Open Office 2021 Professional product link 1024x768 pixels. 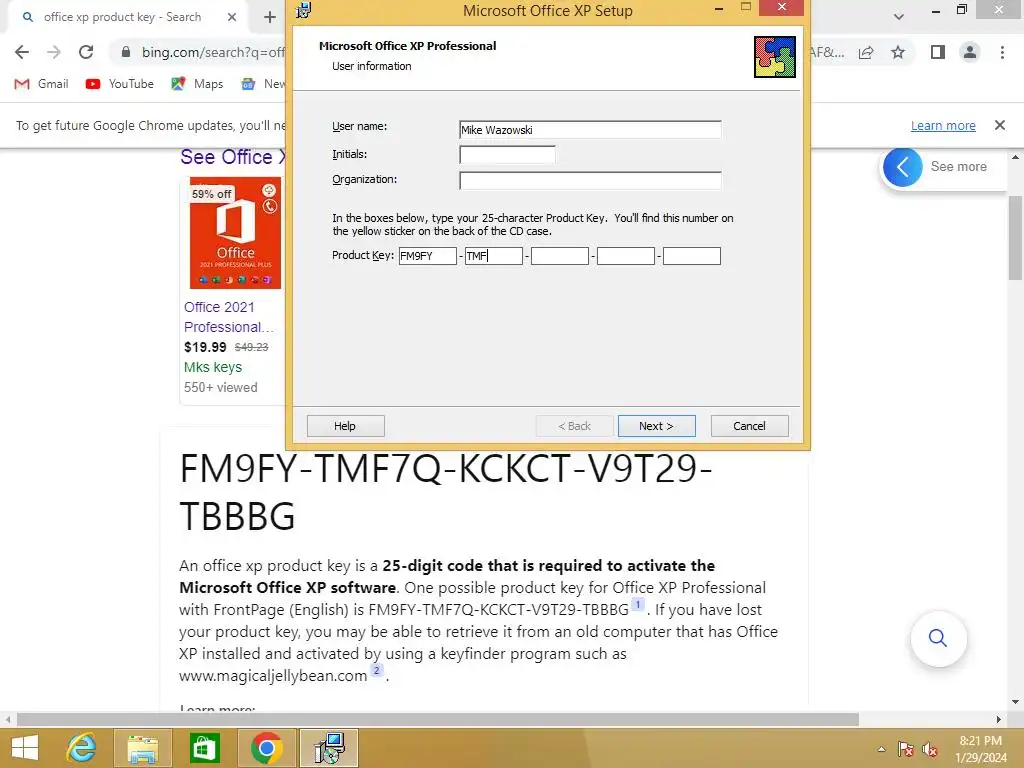pyautogui.click(x=229, y=317)
